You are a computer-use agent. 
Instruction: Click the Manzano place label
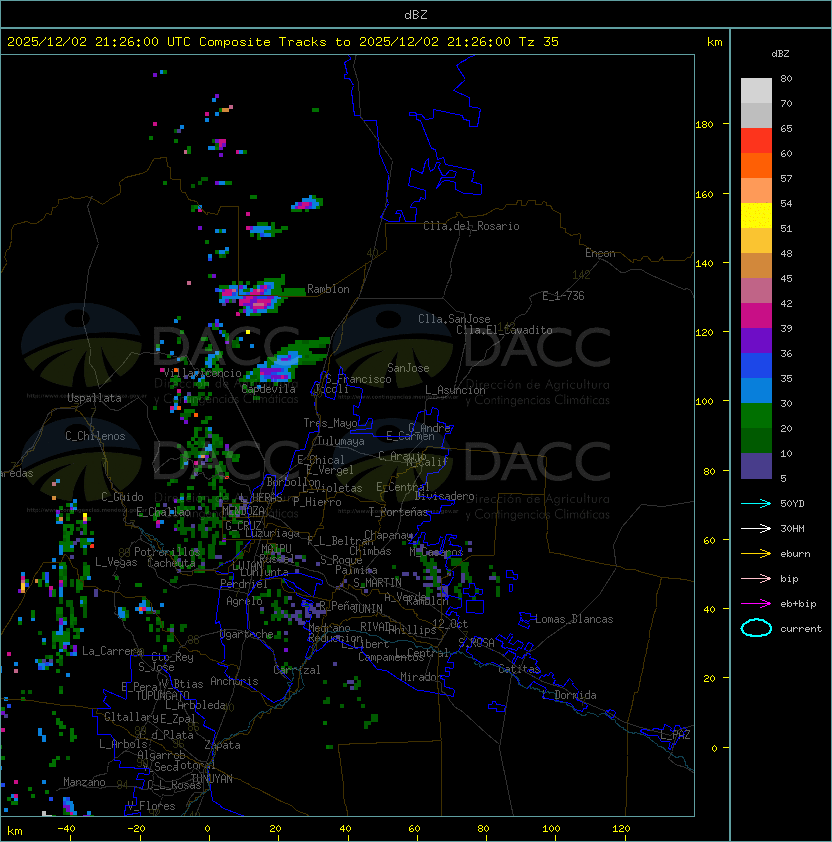click(x=84, y=782)
